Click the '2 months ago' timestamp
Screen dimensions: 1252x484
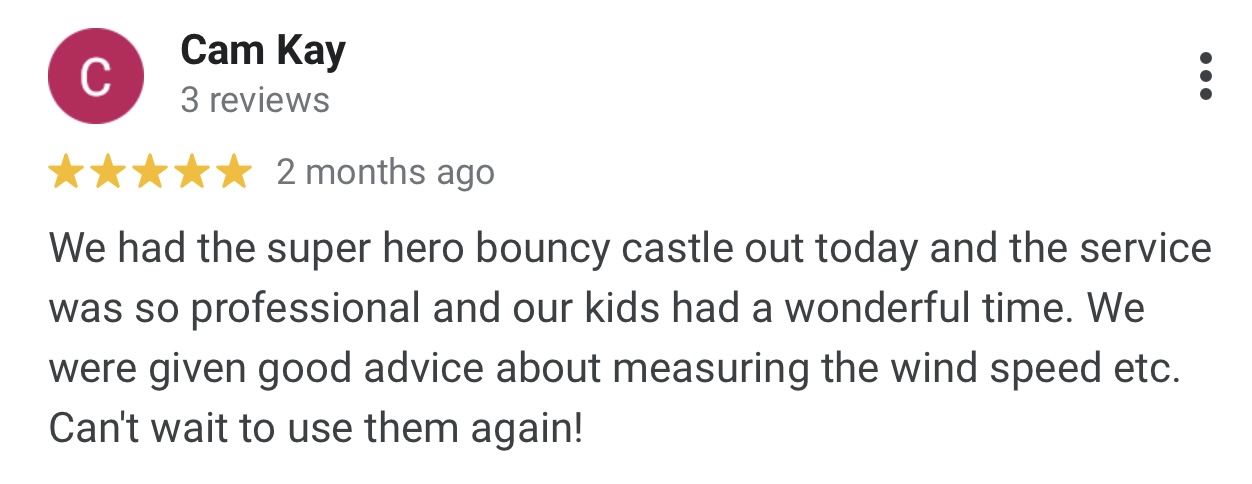(386, 173)
